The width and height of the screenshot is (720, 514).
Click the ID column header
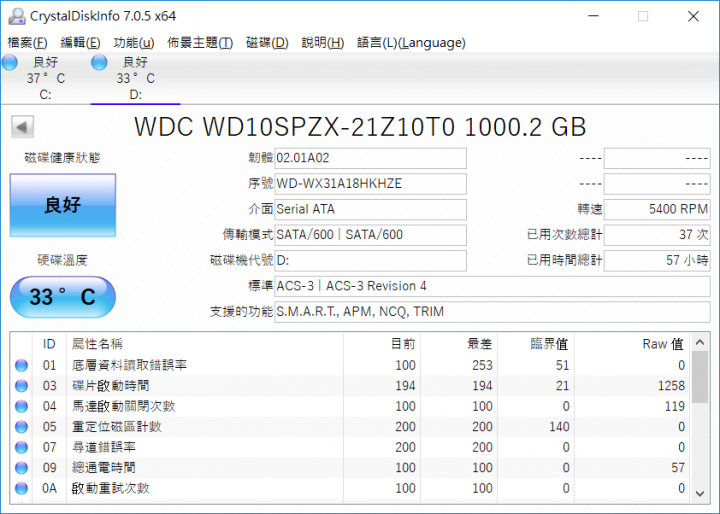point(49,344)
